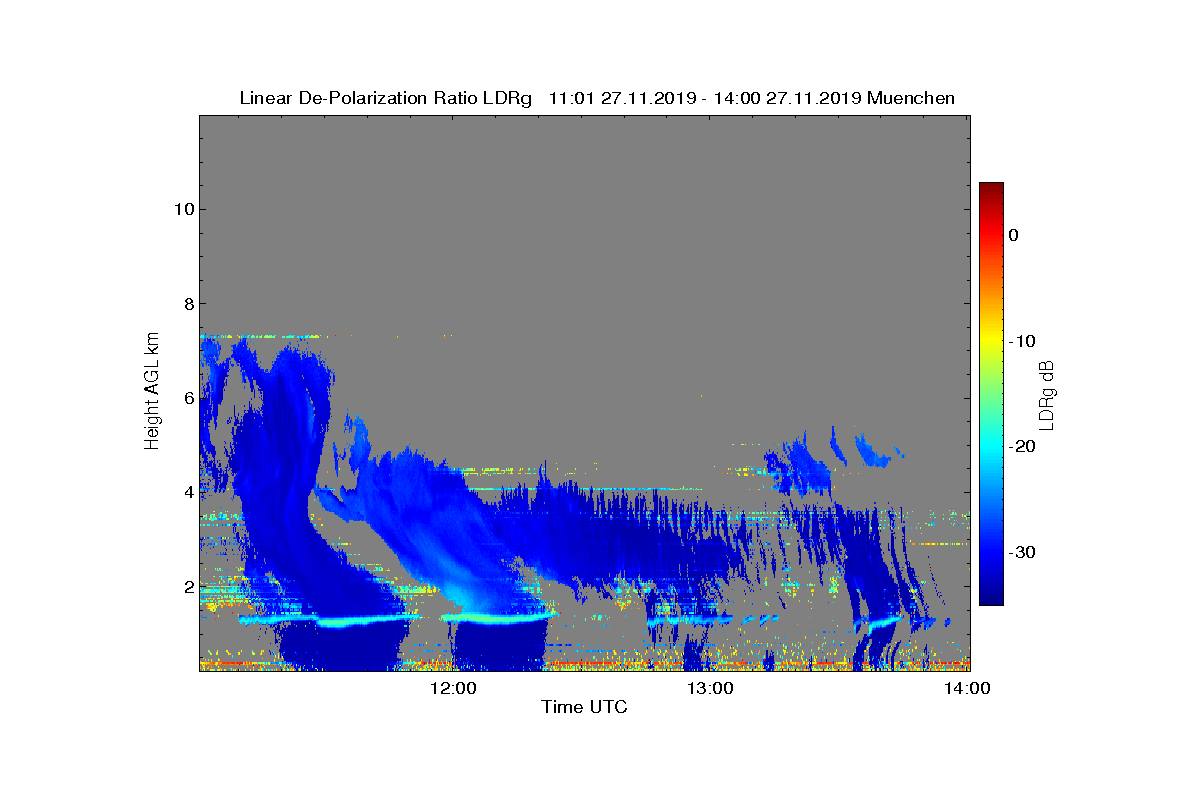Click the '2' height tick label
The width and height of the screenshot is (1200, 800).
pos(188,586)
